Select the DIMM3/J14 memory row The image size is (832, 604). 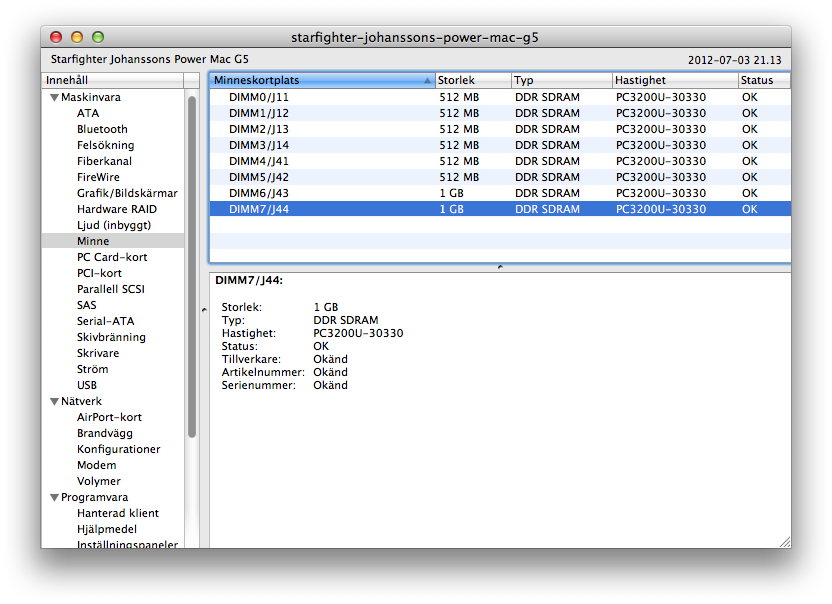pos(500,145)
